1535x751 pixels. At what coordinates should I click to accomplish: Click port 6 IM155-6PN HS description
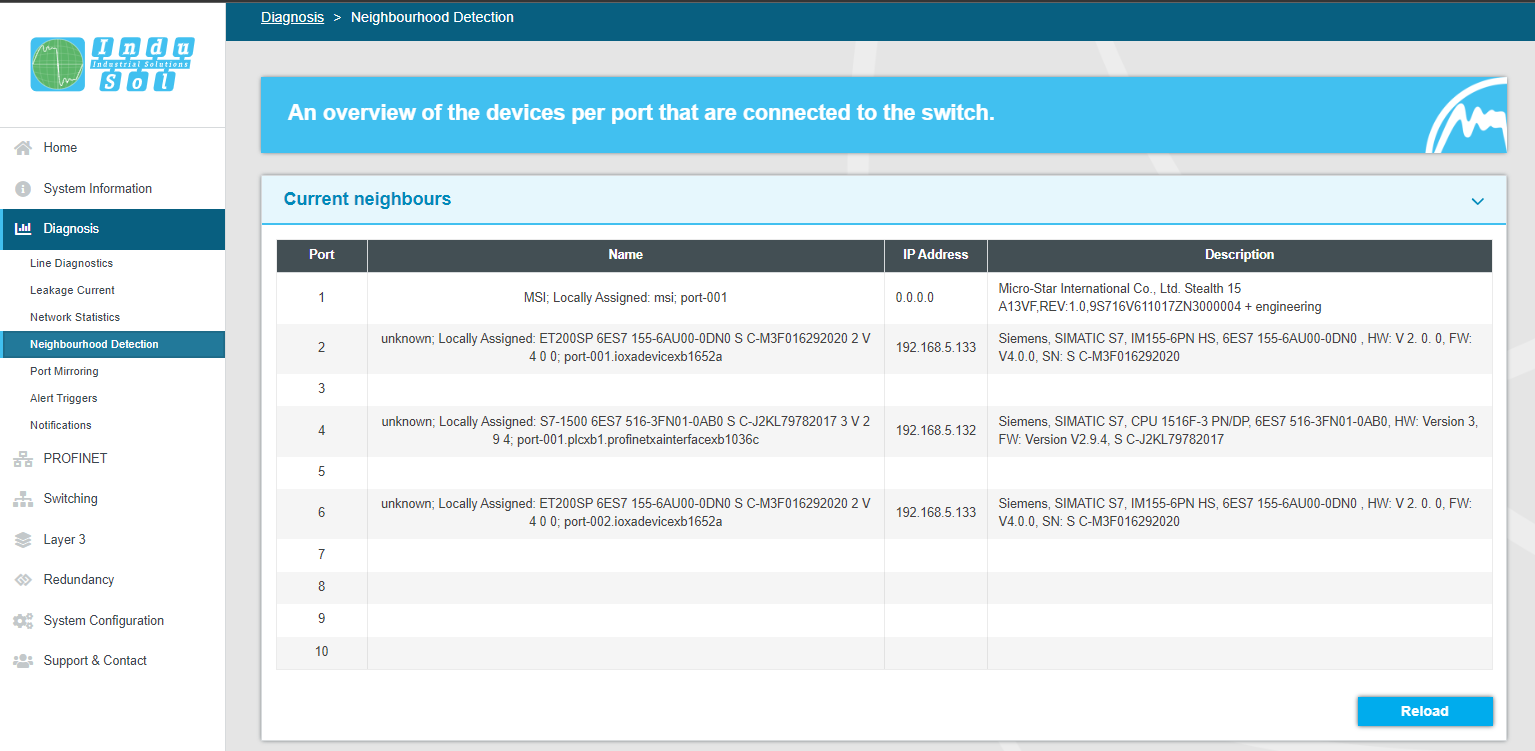(1240, 513)
